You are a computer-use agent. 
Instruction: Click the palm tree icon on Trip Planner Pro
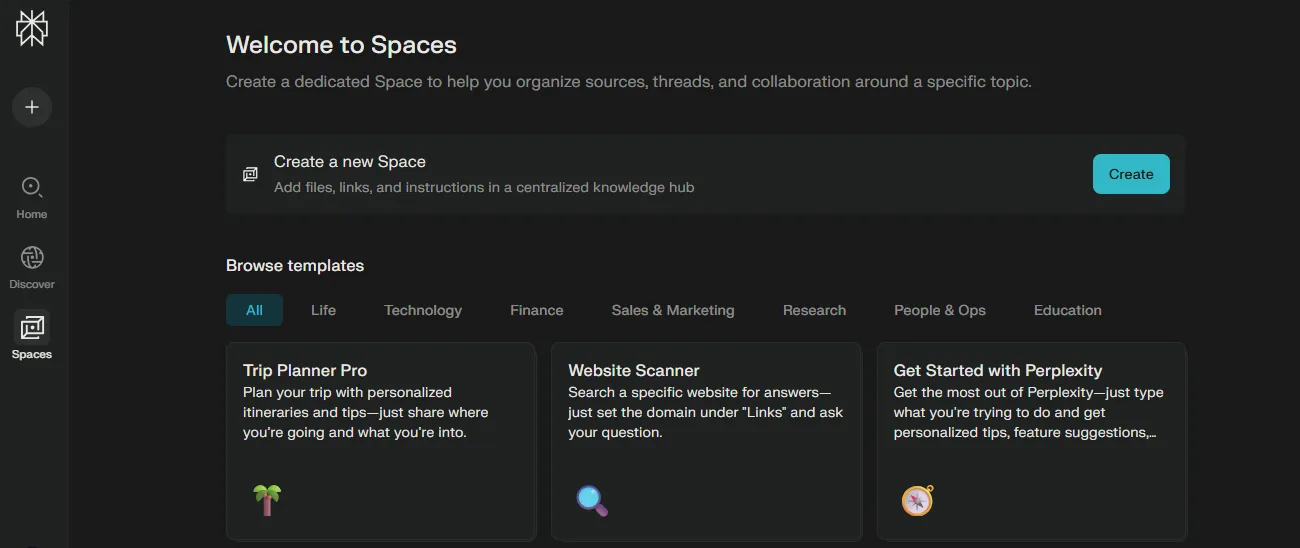[267, 498]
